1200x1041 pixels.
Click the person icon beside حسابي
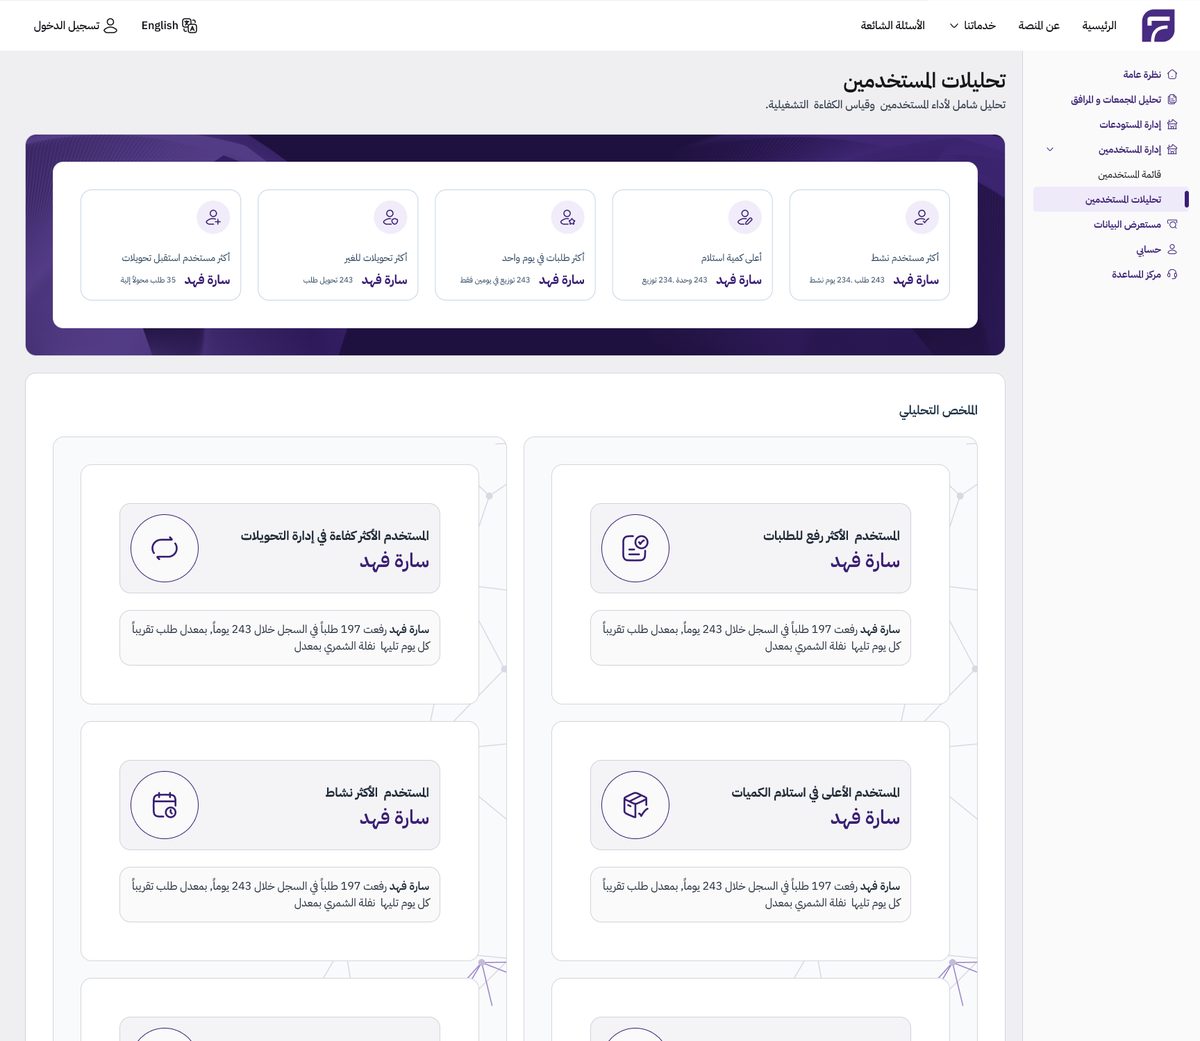tap(1172, 250)
